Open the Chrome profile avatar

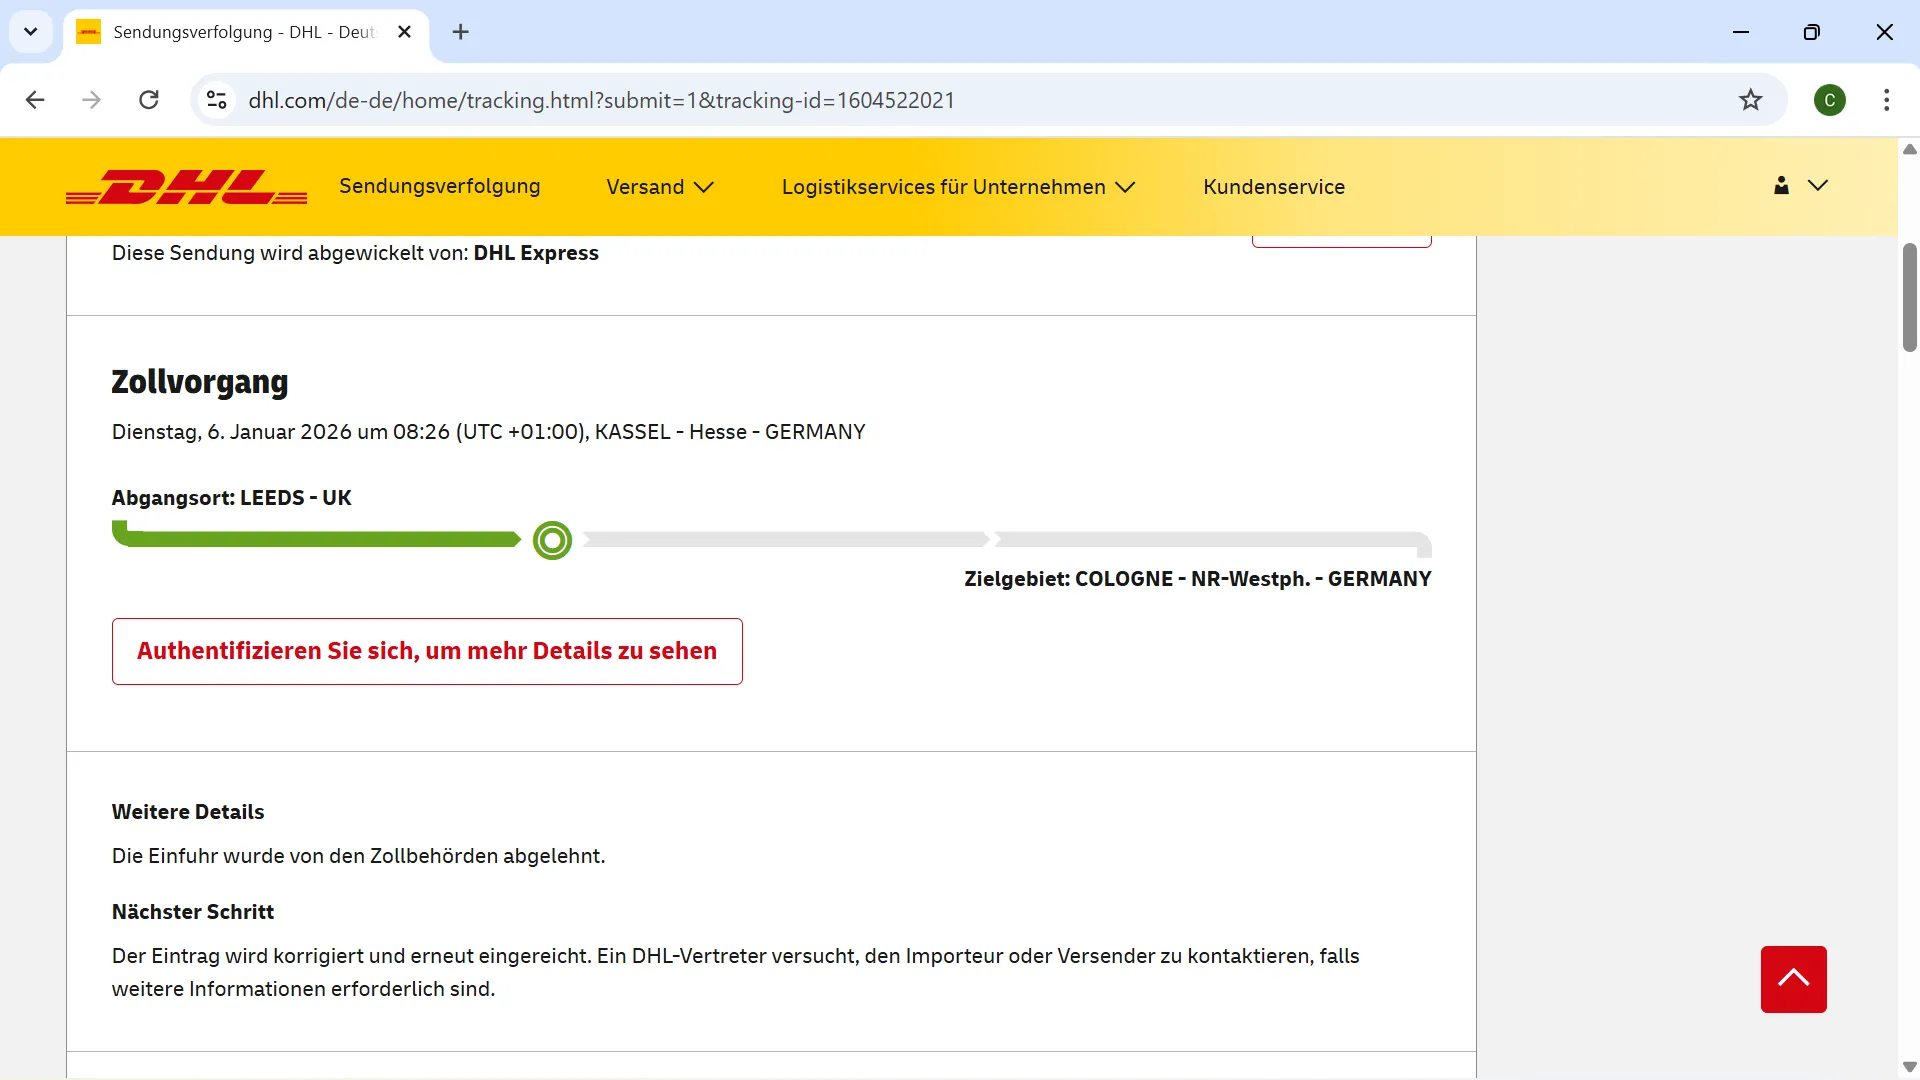pos(1829,100)
